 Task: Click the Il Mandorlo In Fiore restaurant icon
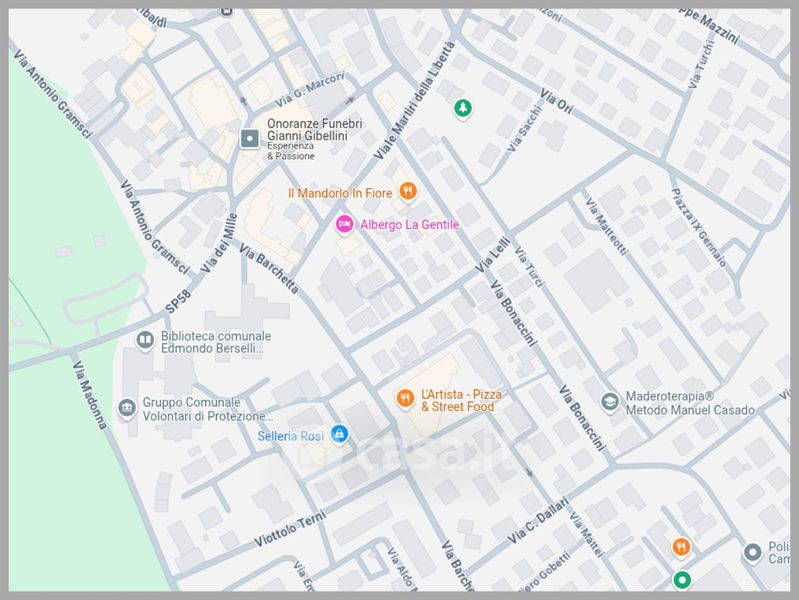(x=407, y=191)
